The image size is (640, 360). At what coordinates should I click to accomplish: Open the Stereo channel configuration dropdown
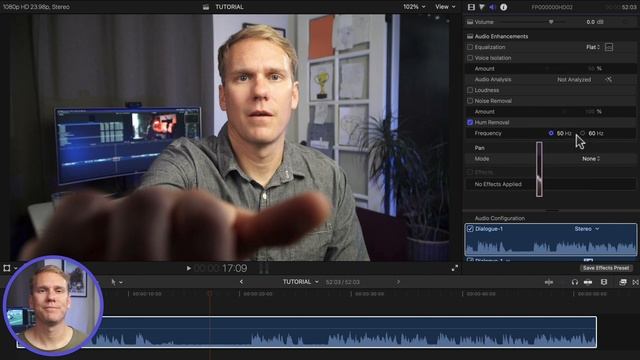click(x=587, y=229)
